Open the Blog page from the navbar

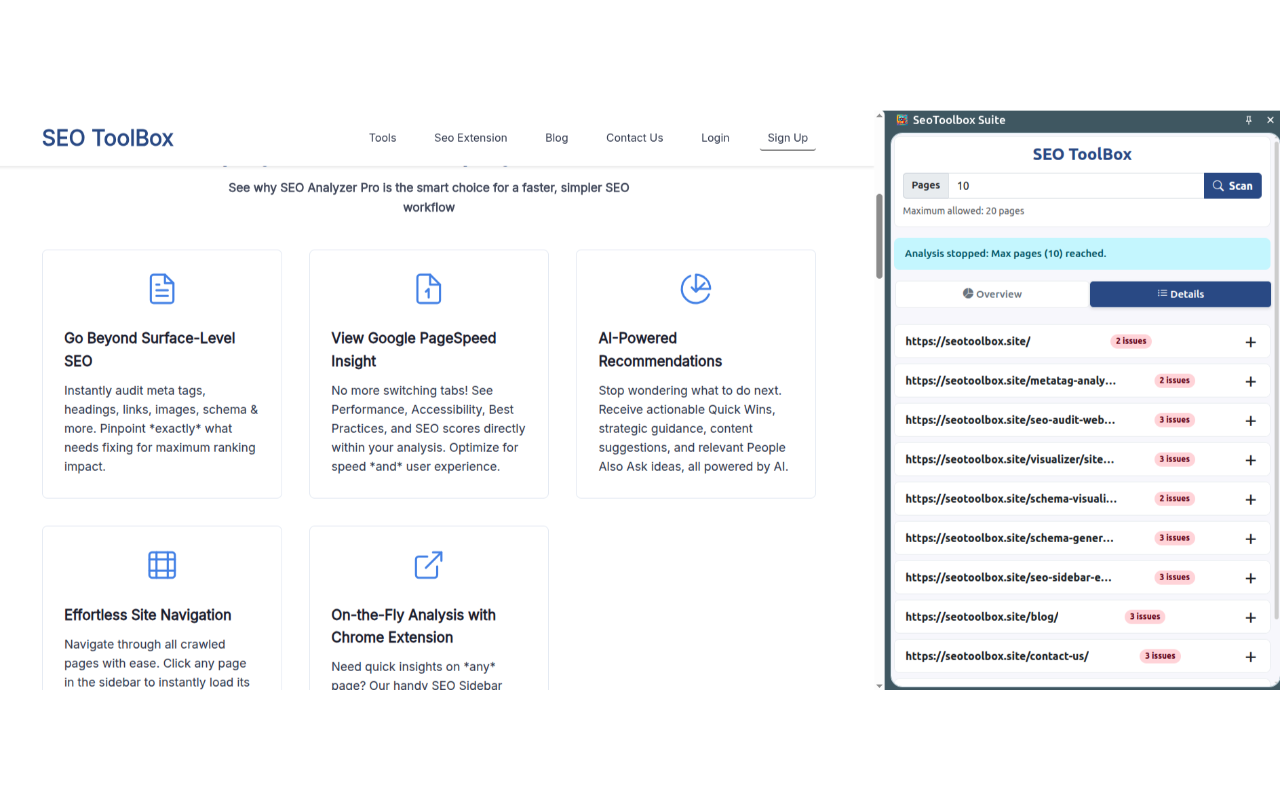click(556, 137)
